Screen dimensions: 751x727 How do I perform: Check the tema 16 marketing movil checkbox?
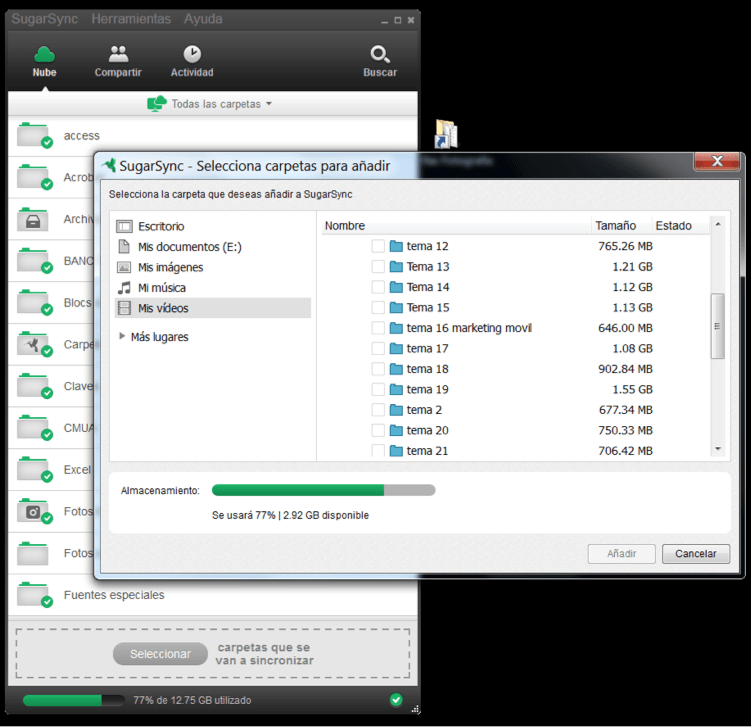tap(378, 328)
